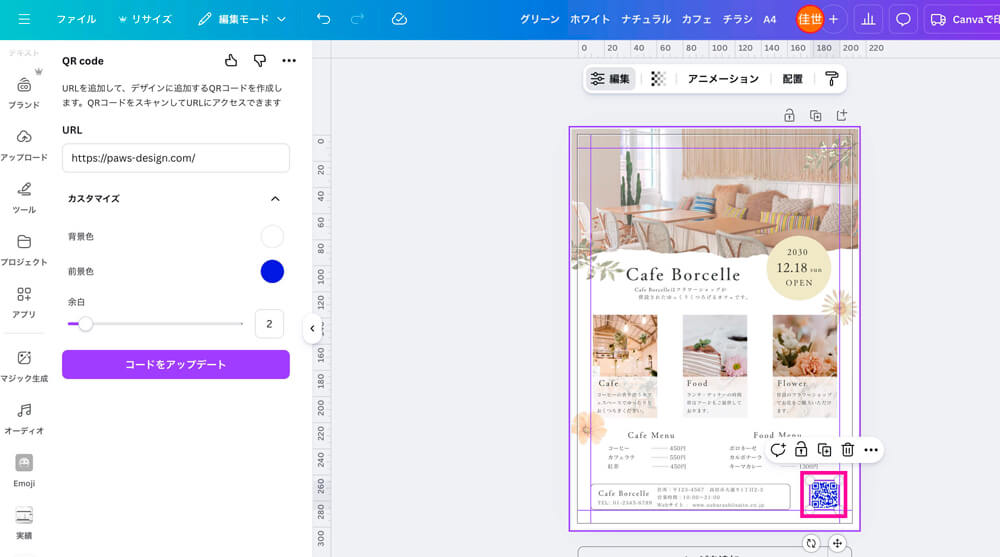The width and height of the screenshot is (1000, 557).
Task: Collapse the side panel with arrow handle
Action: (312, 328)
